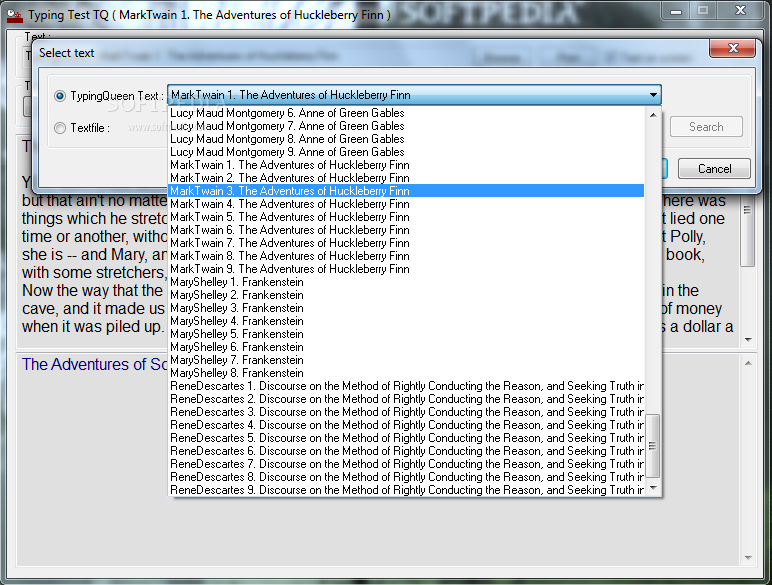Click dropdown list scroll up arrow

click(x=653, y=115)
